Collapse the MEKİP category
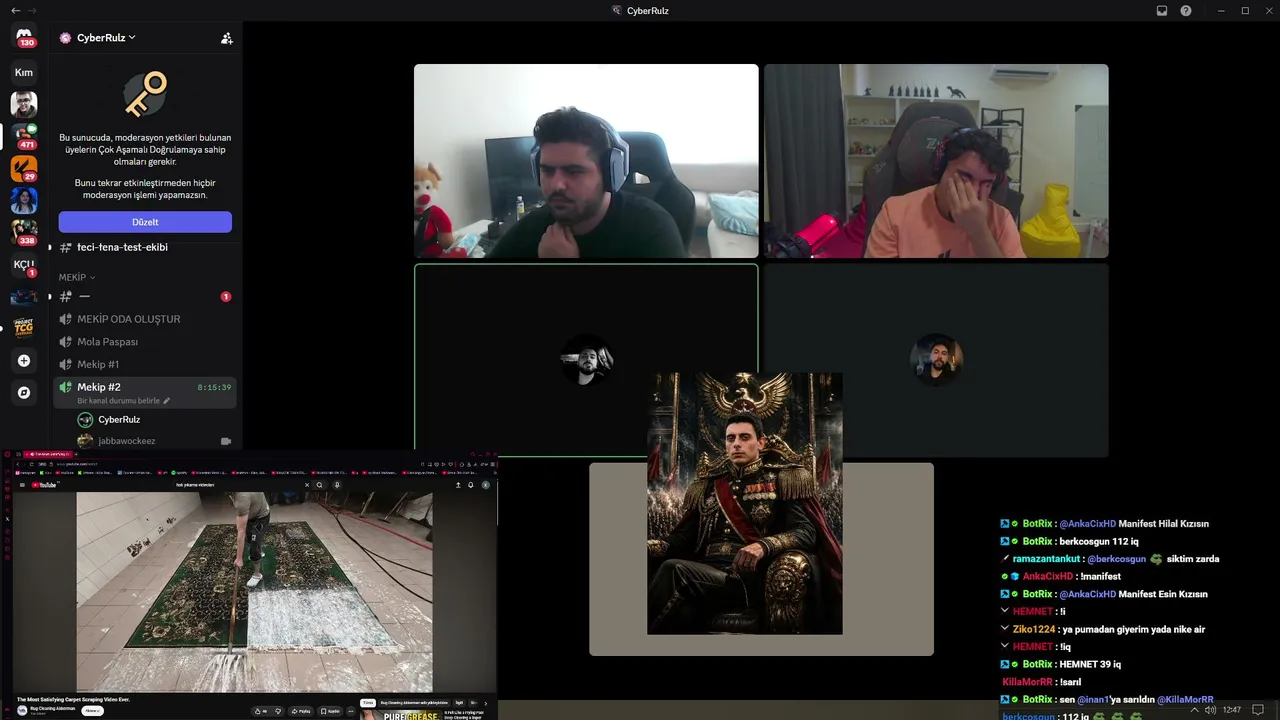The image size is (1280, 720). (77, 277)
